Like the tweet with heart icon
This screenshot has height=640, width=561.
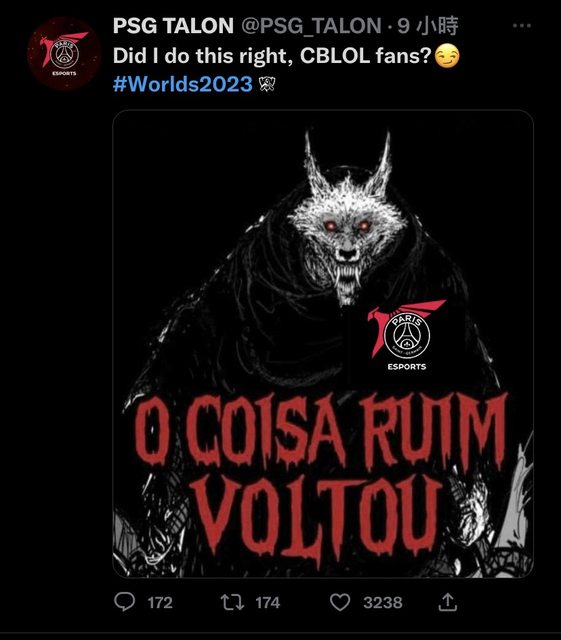pyautogui.click(x=340, y=602)
